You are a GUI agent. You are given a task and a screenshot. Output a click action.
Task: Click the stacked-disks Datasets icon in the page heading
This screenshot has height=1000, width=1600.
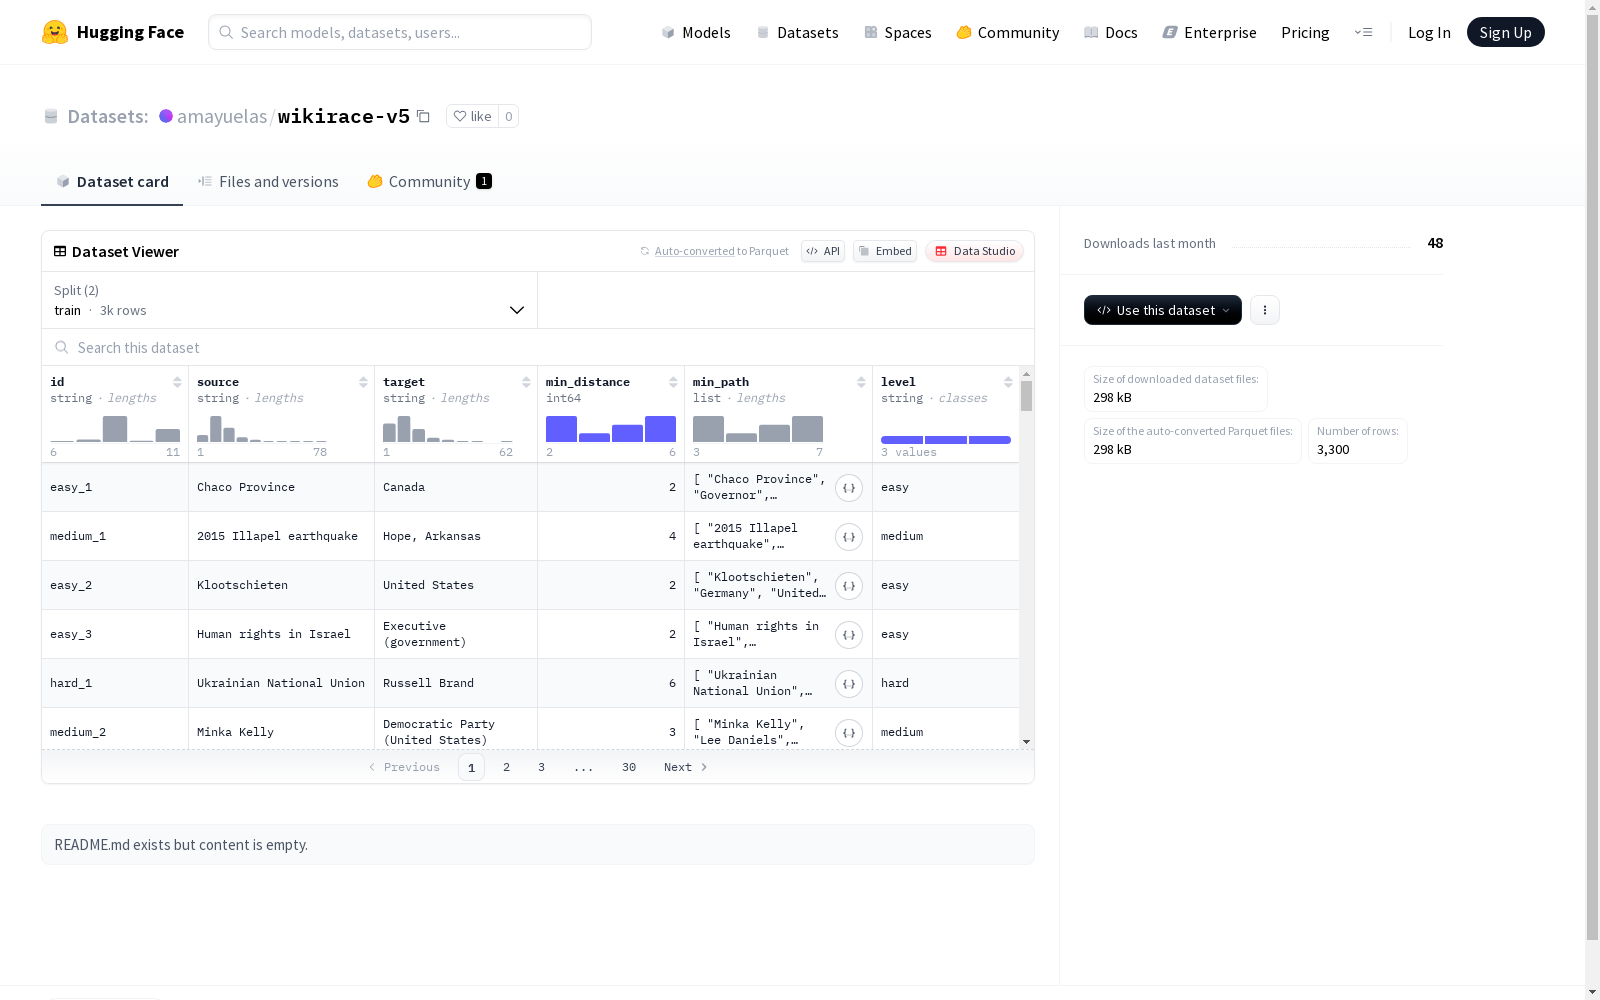[x=51, y=117]
